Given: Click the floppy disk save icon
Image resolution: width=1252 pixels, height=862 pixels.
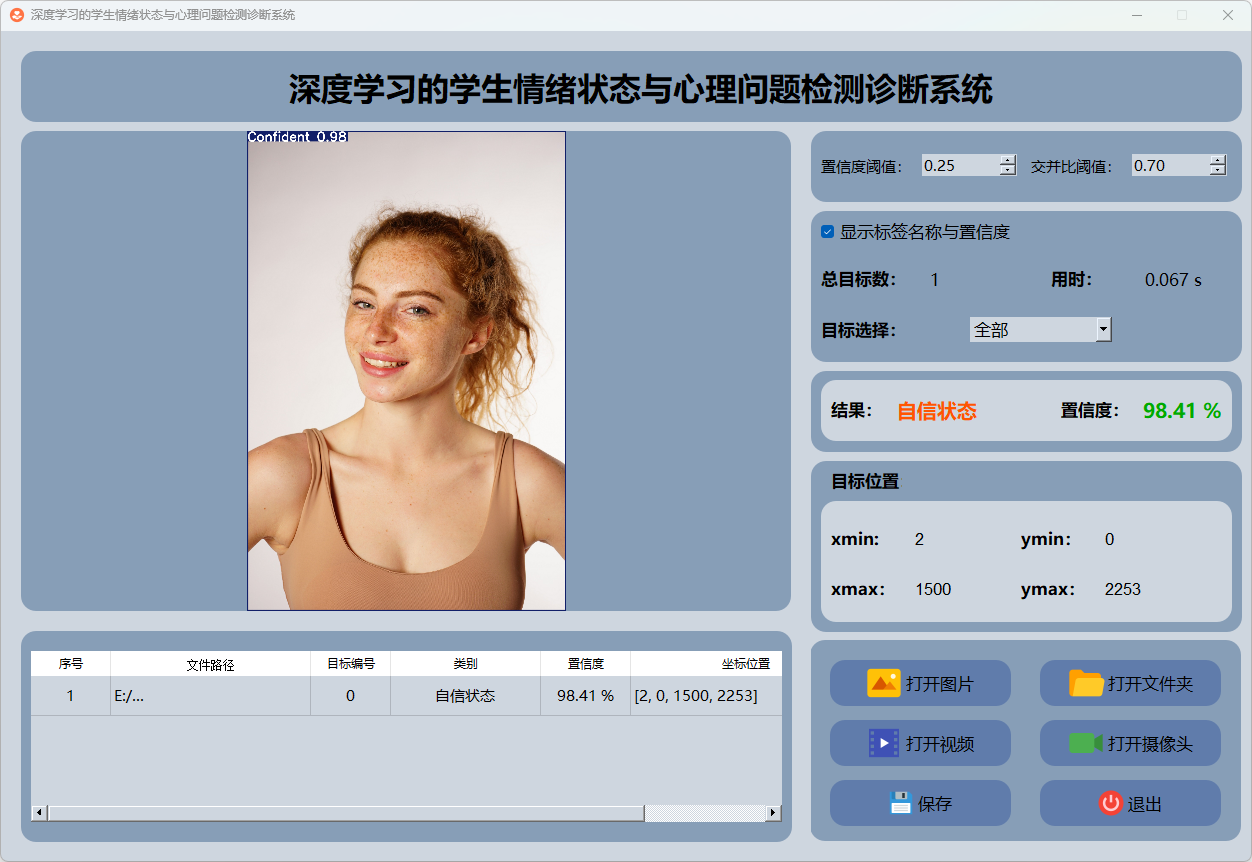Looking at the screenshot, I should 900,803.
